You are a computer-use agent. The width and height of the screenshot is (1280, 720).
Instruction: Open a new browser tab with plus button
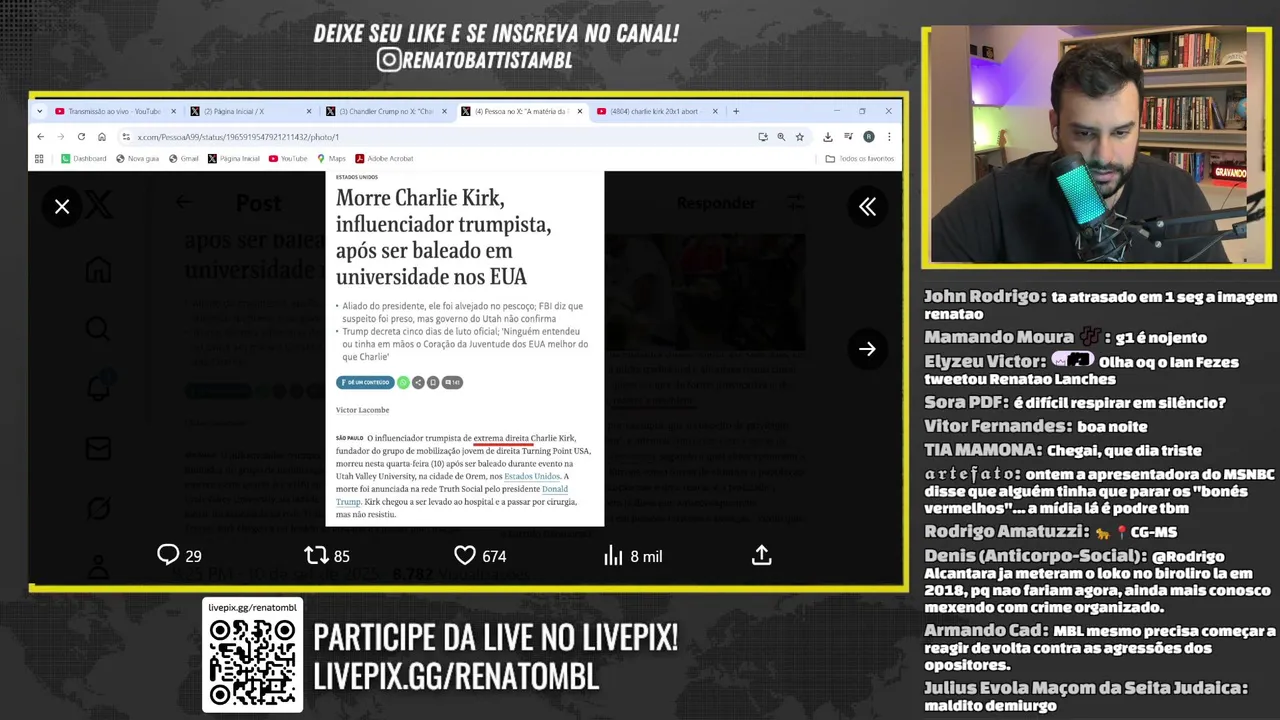point(736,111)
